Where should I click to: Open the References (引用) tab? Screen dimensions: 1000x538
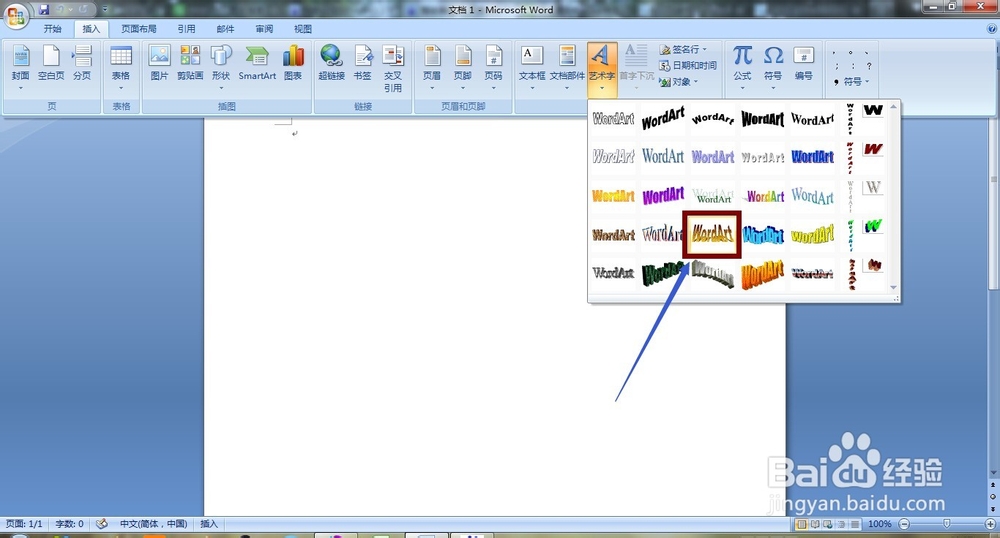186,29
